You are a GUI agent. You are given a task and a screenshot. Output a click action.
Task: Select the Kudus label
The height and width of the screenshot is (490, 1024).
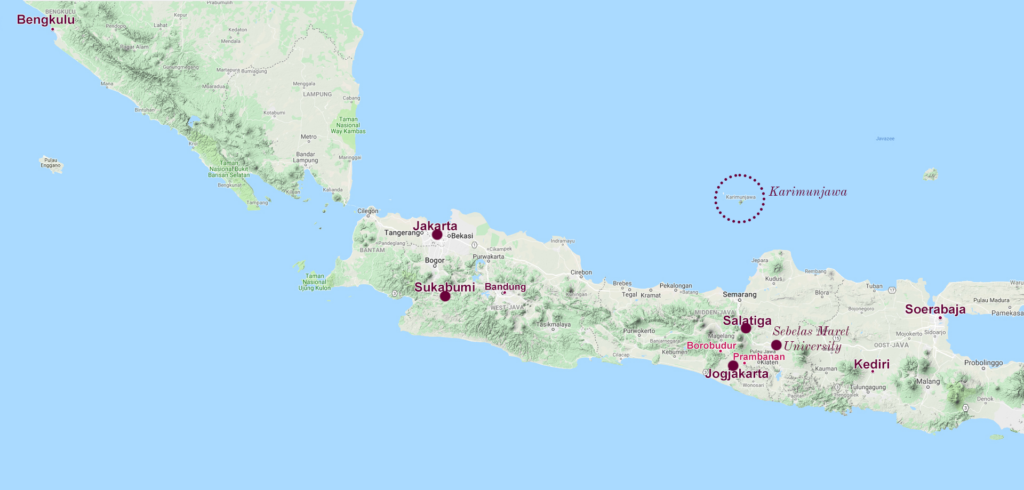(773, 279)
